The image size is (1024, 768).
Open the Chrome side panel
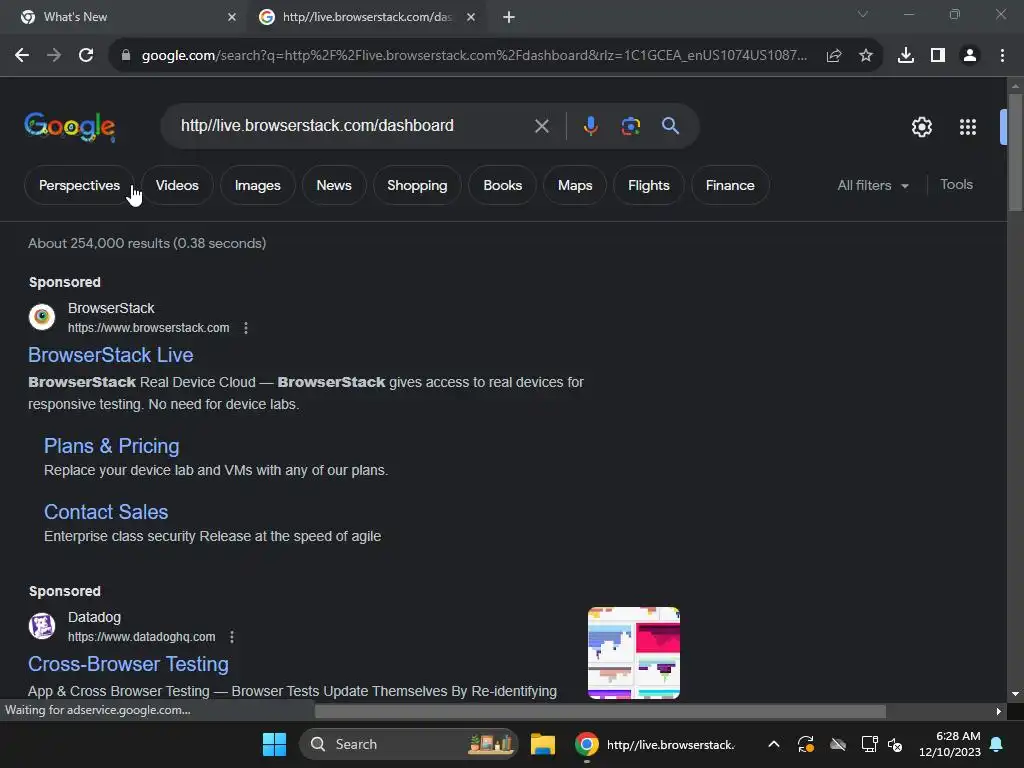[x=937, y=56]
